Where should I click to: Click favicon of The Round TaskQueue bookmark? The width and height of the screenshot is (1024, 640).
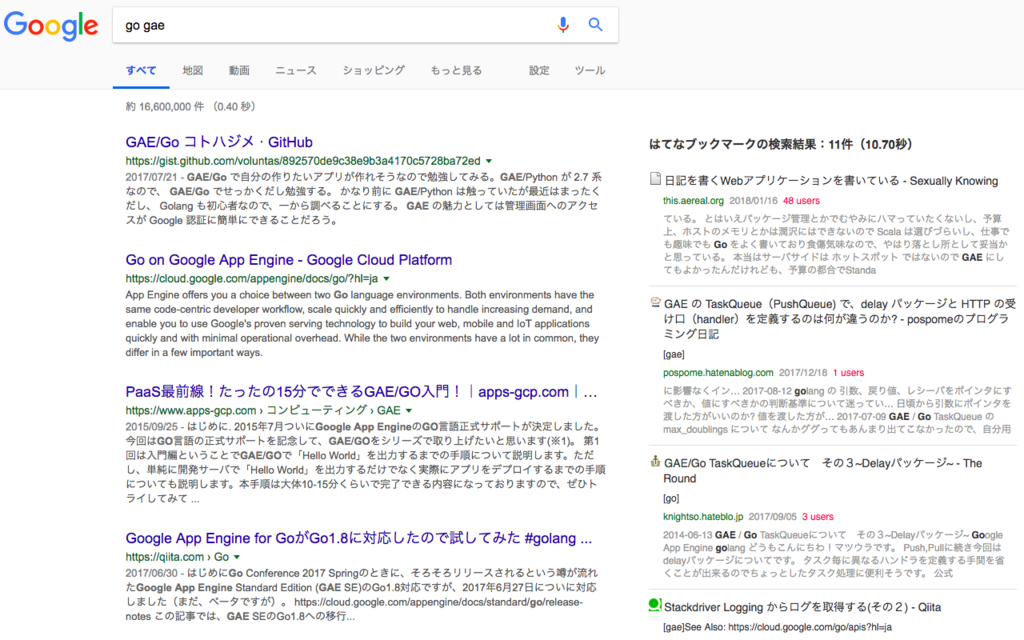[655, 461]
